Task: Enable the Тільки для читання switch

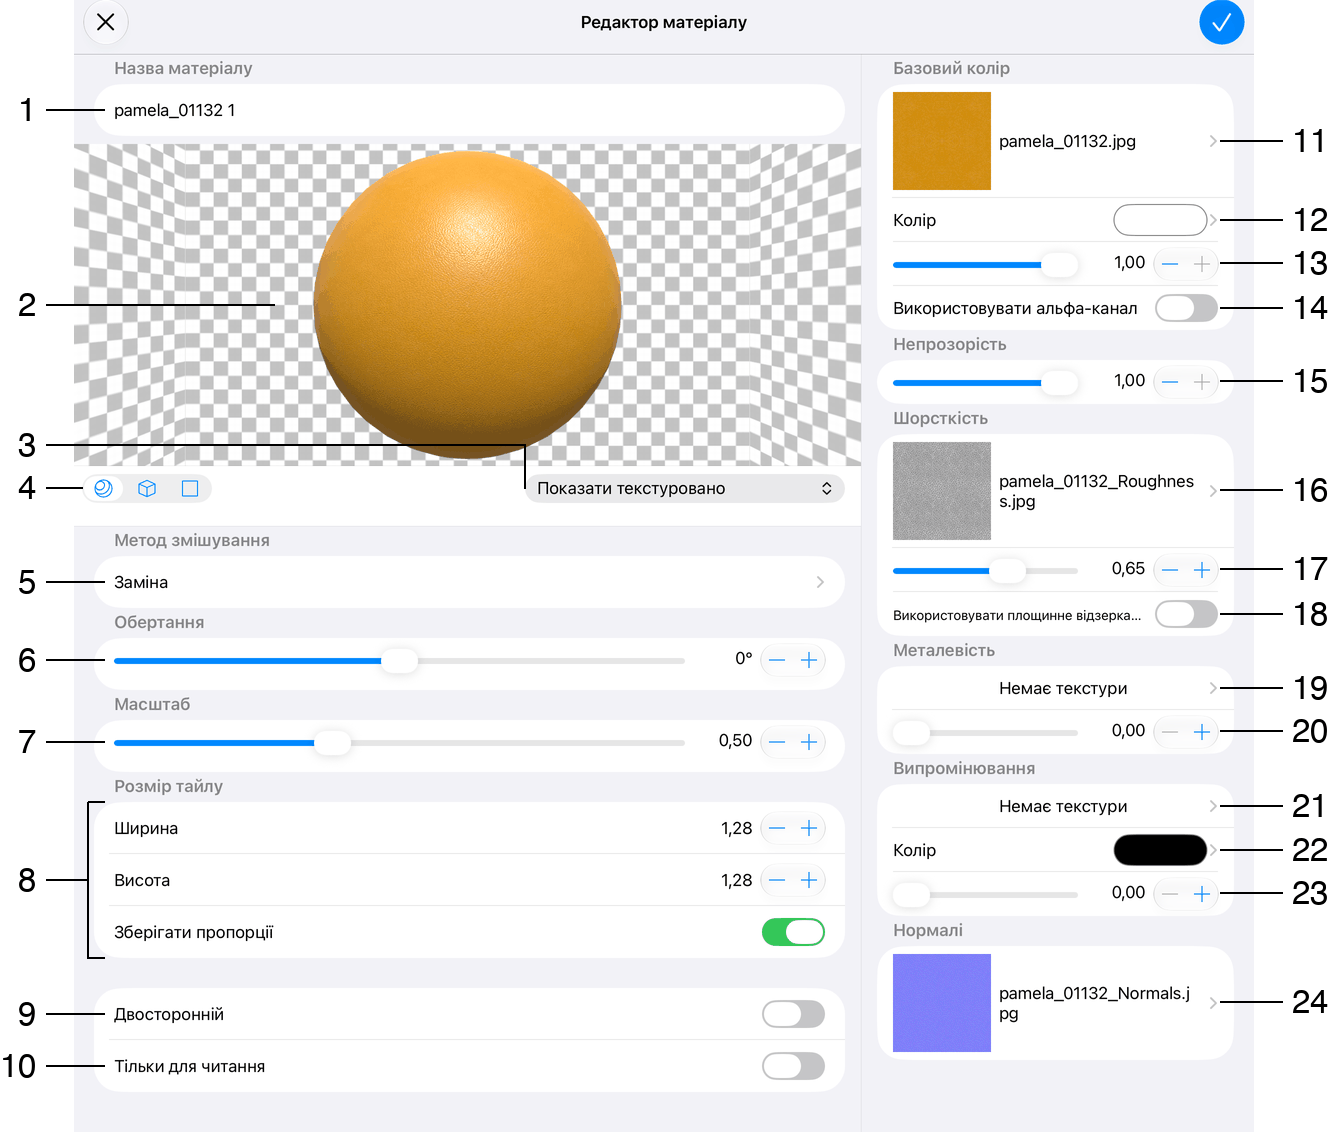Action: [793, 1066]
